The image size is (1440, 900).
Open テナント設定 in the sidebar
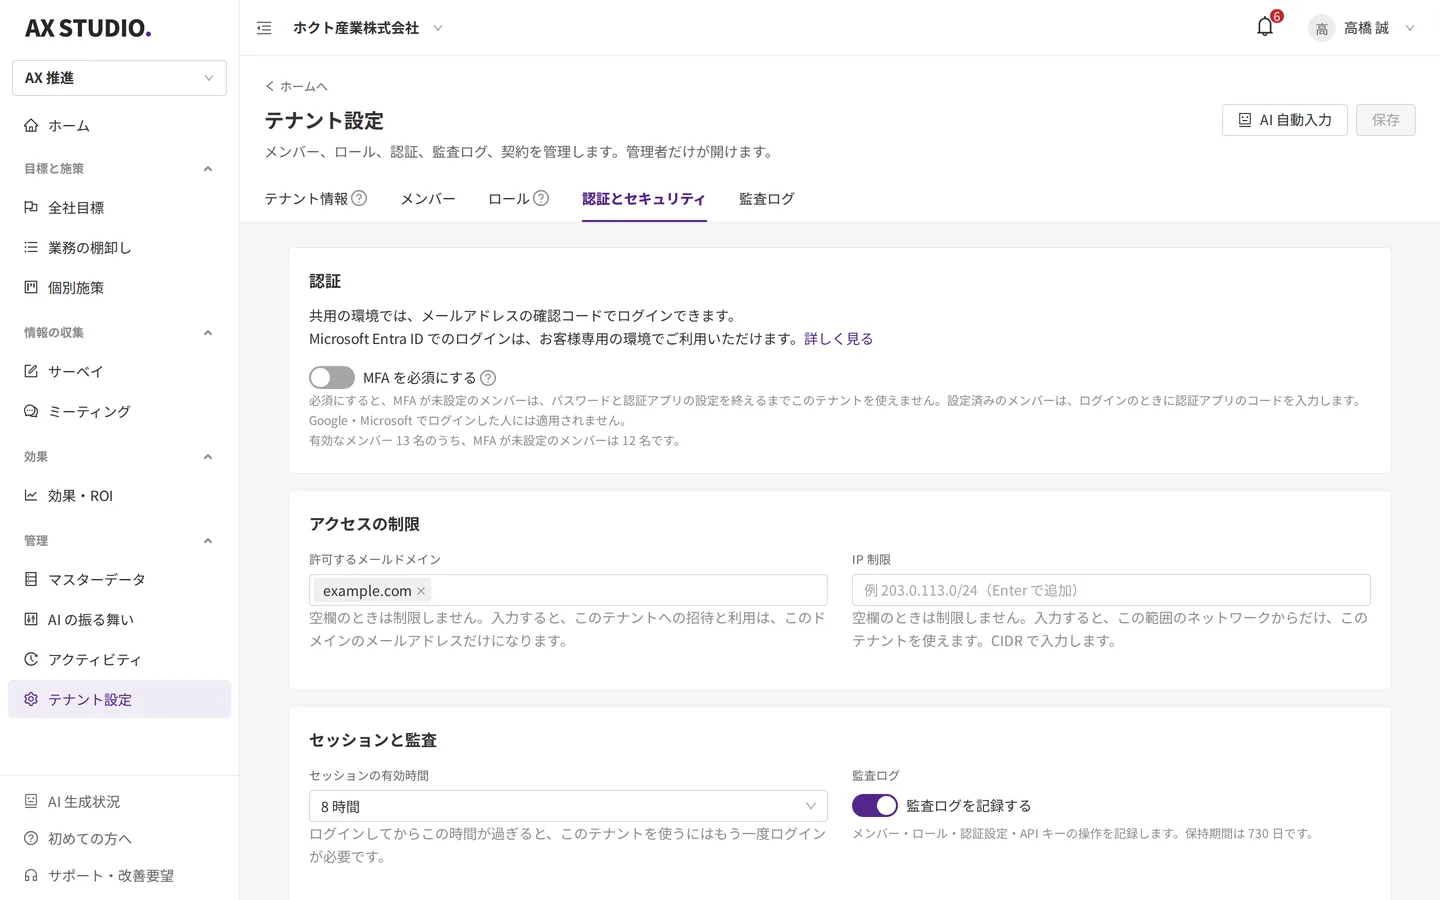(119, 699)
